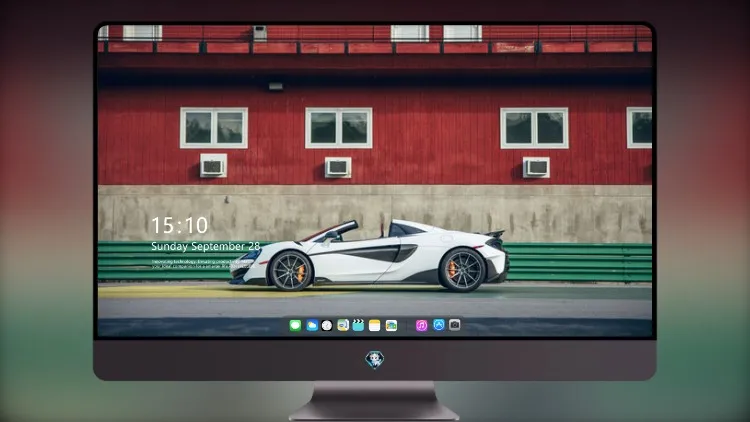Open the Clock app in the dock
The height and width of the screenshot is (422, 750).
click(327, 326)
